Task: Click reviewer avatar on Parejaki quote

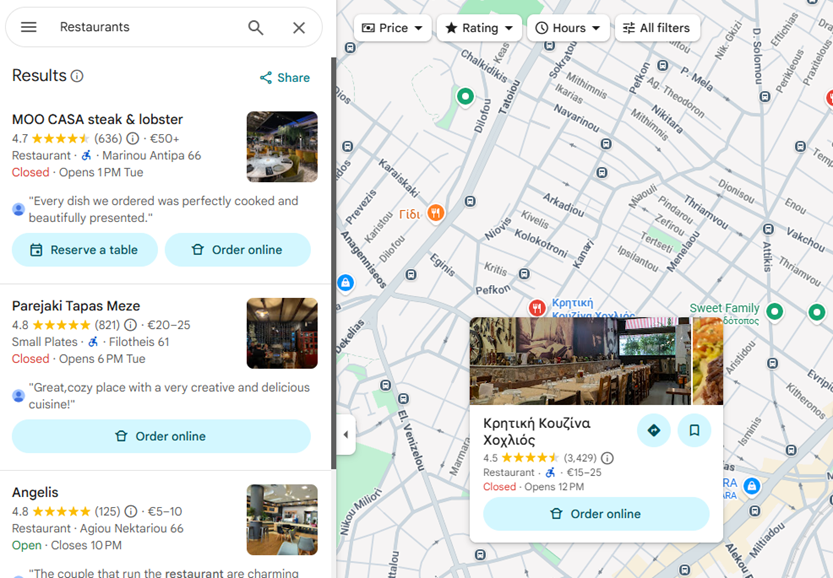Action: [x=19, y=396]
